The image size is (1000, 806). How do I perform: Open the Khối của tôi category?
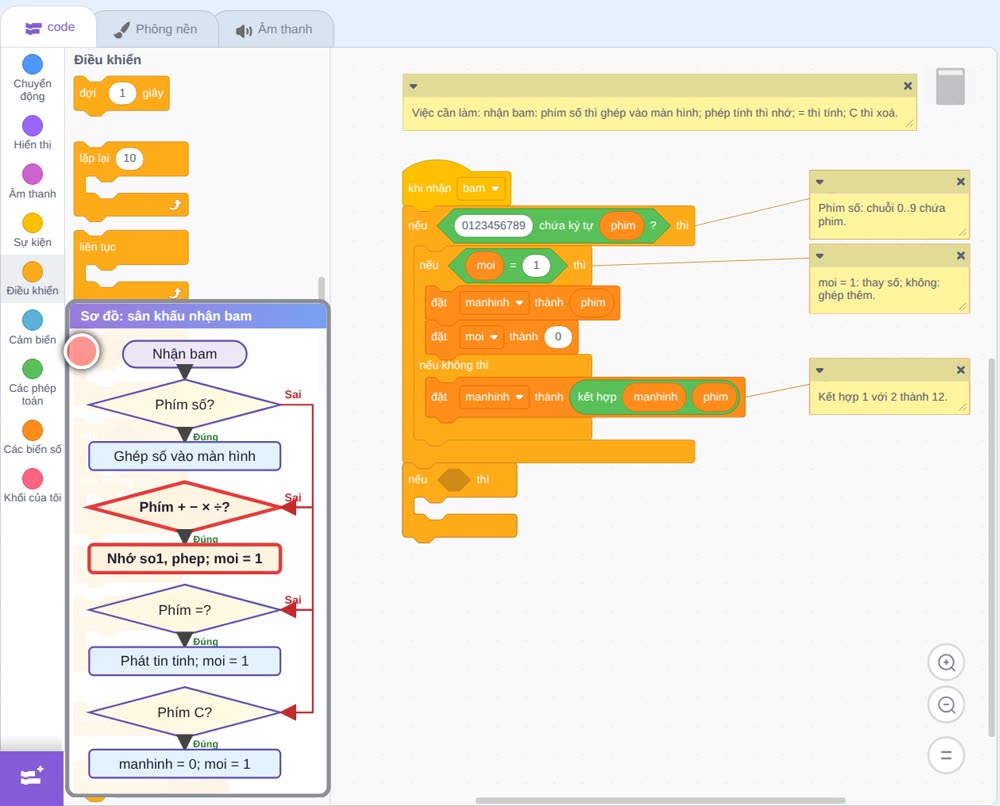click(x=32, y=486)
